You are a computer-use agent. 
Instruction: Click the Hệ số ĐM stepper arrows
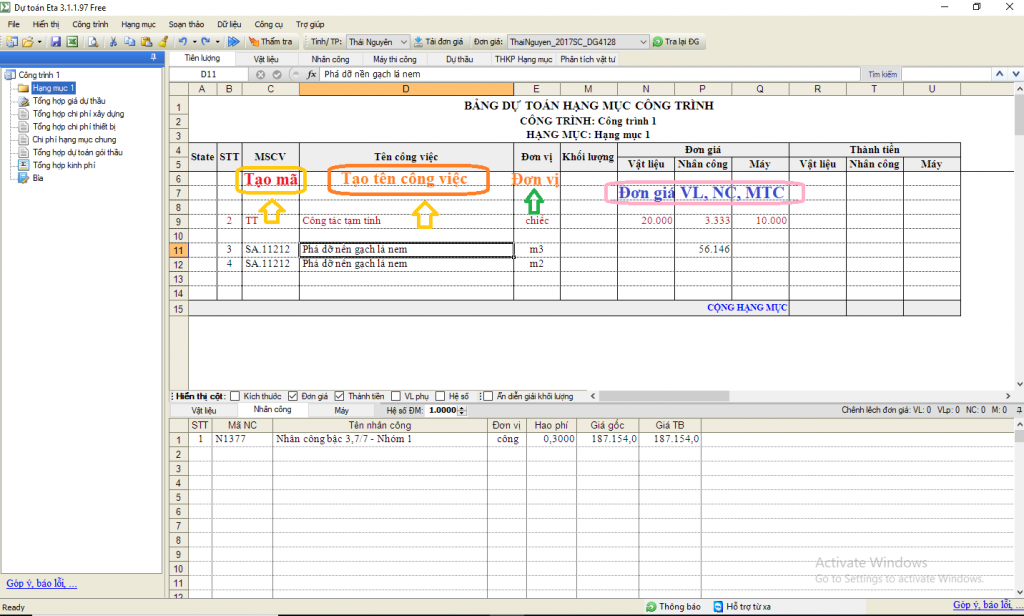(x=463, y=410)
